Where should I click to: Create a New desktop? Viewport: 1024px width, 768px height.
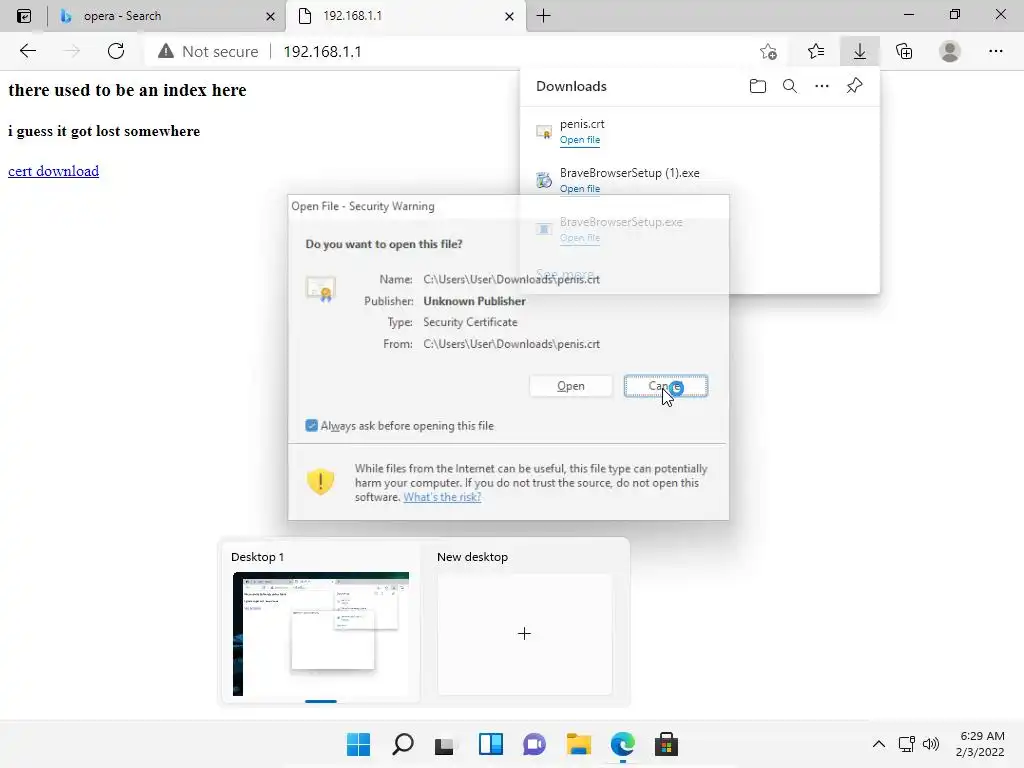524,633
